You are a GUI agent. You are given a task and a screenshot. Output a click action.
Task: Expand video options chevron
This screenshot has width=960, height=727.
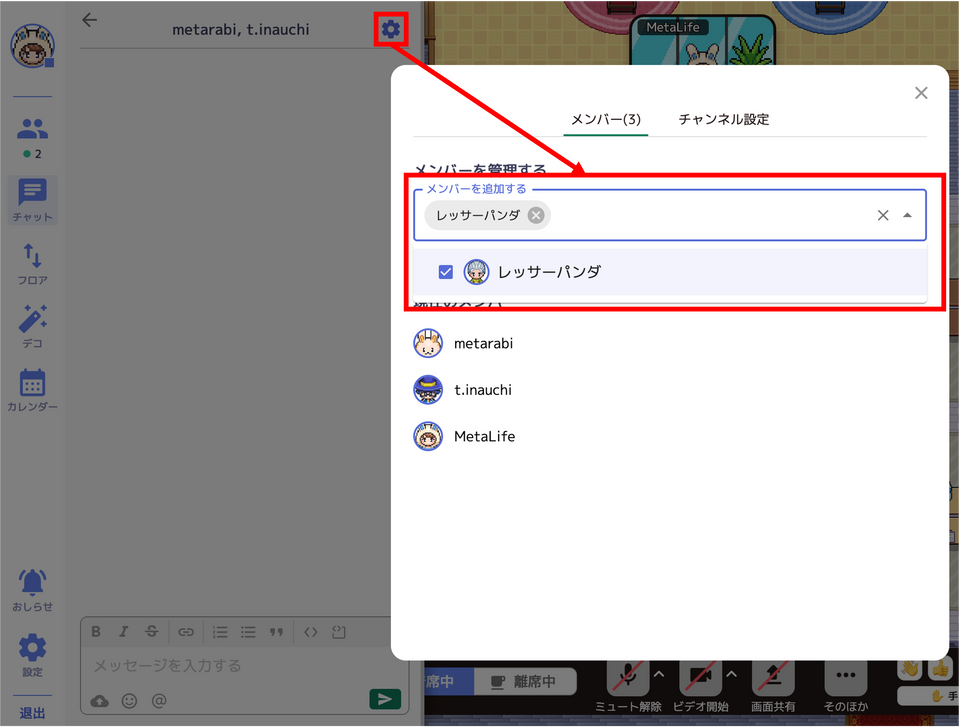(732, 674)
